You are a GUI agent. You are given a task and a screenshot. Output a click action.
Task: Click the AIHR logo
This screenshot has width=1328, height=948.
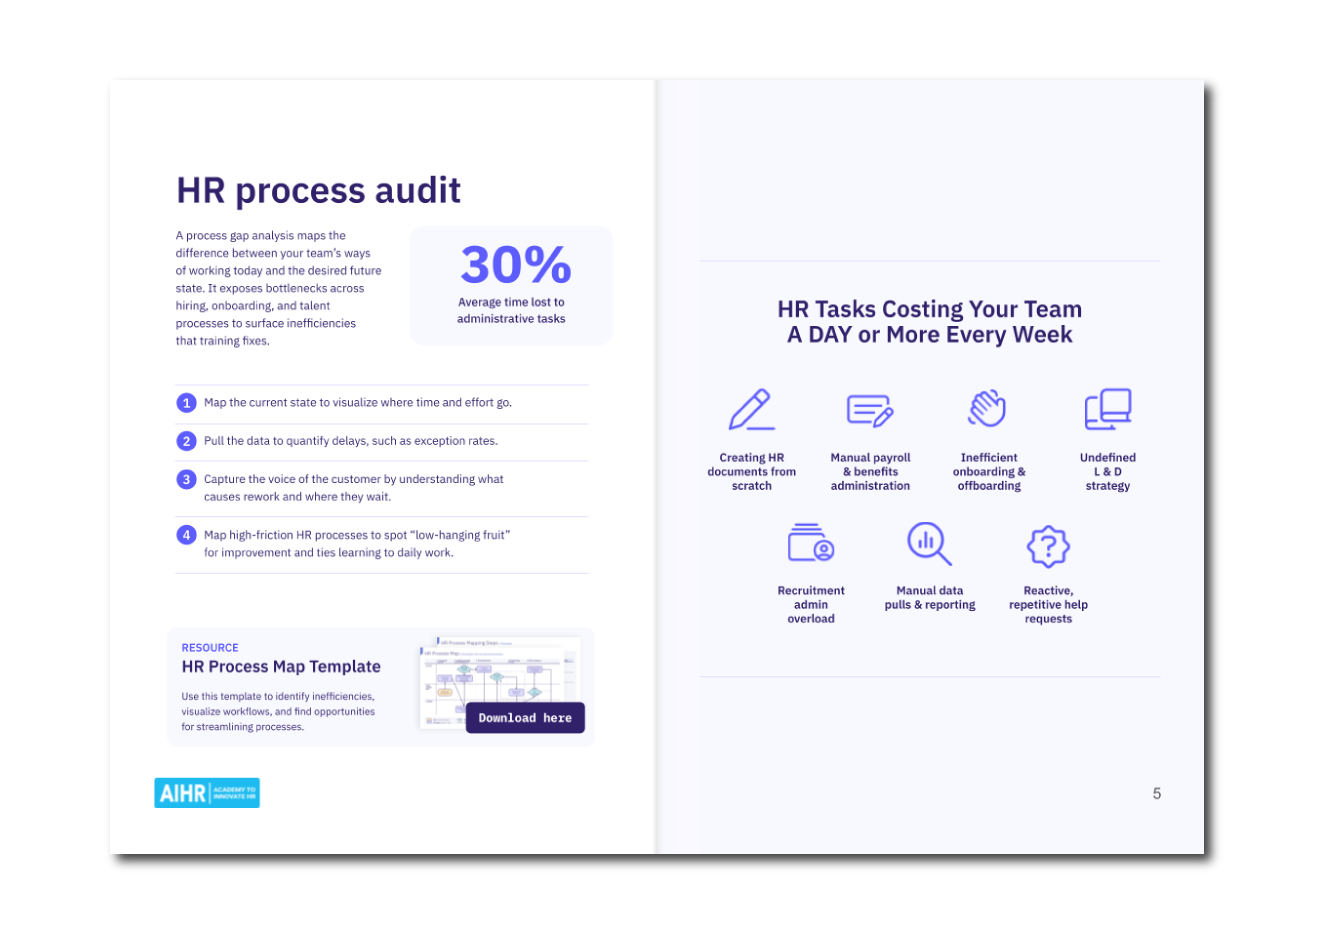(x=207, y=793)
